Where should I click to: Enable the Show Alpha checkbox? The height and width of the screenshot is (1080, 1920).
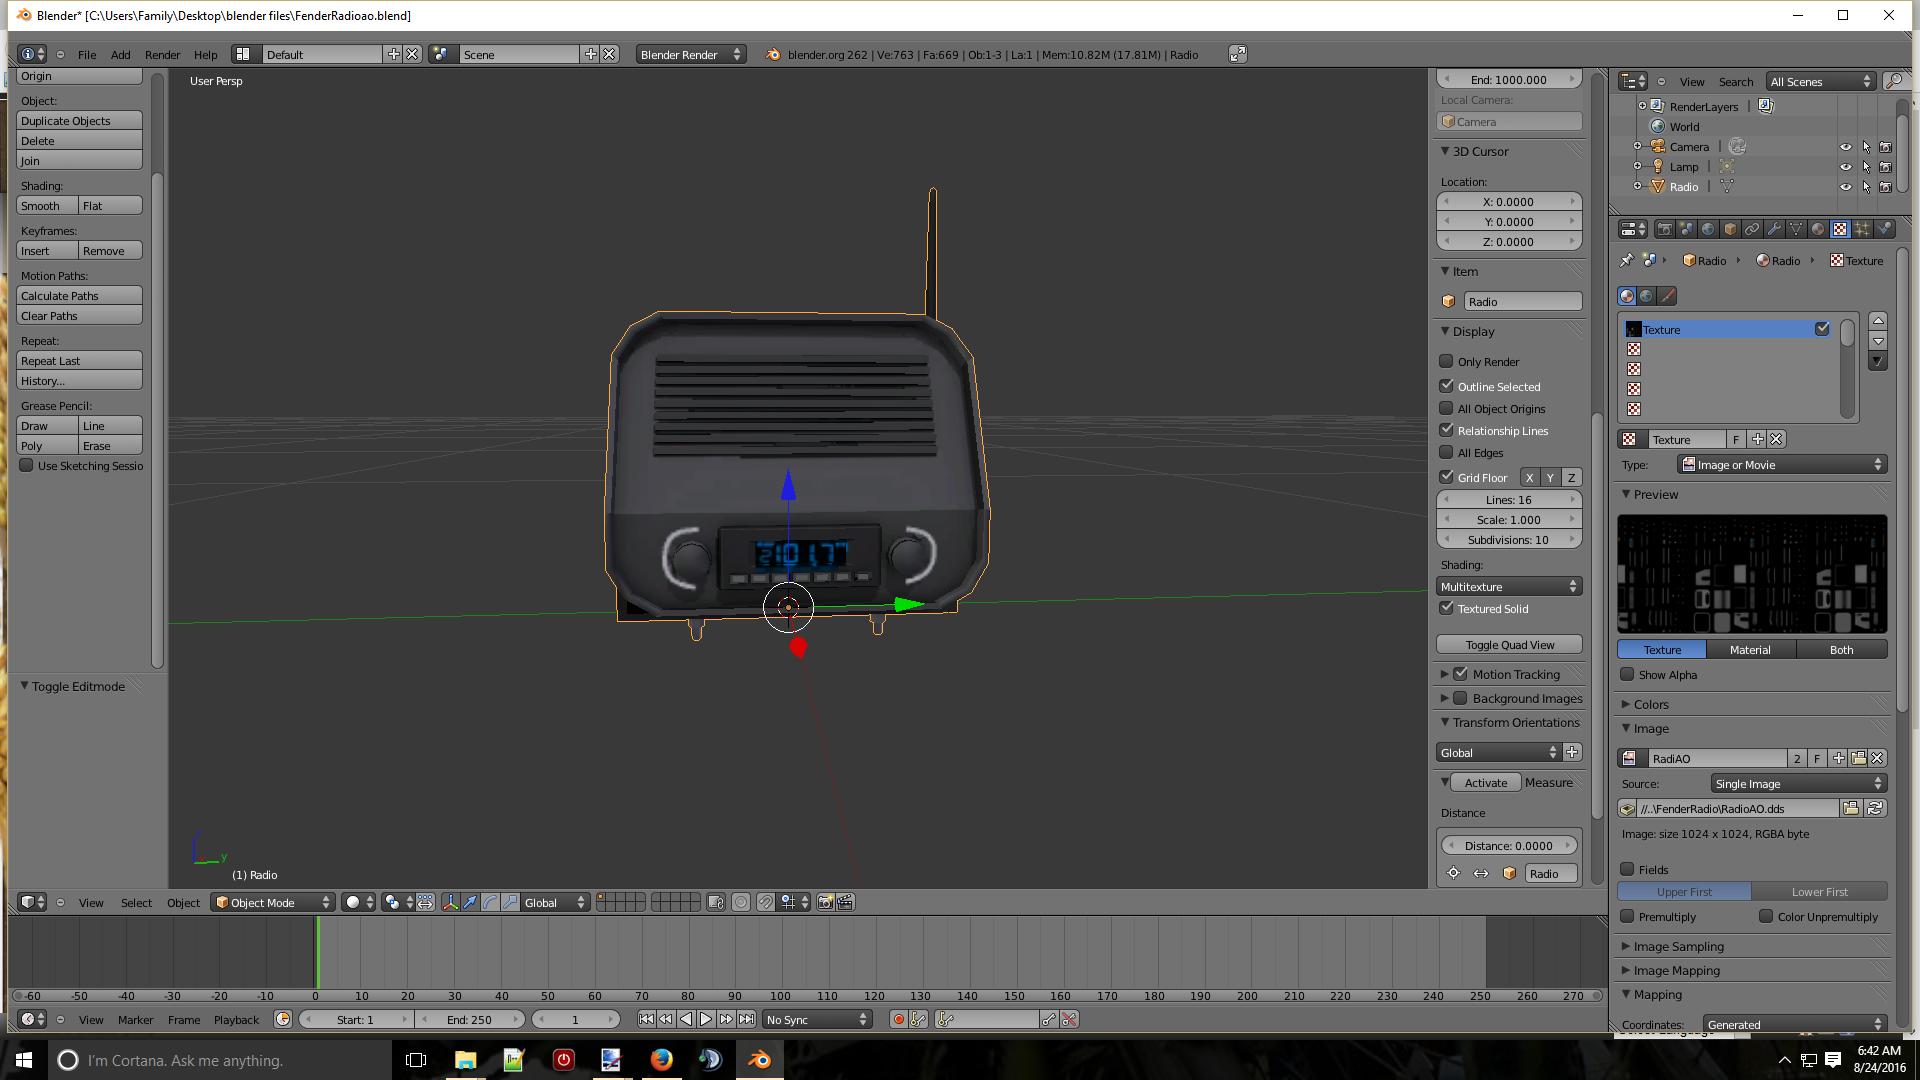point(1627,674)
